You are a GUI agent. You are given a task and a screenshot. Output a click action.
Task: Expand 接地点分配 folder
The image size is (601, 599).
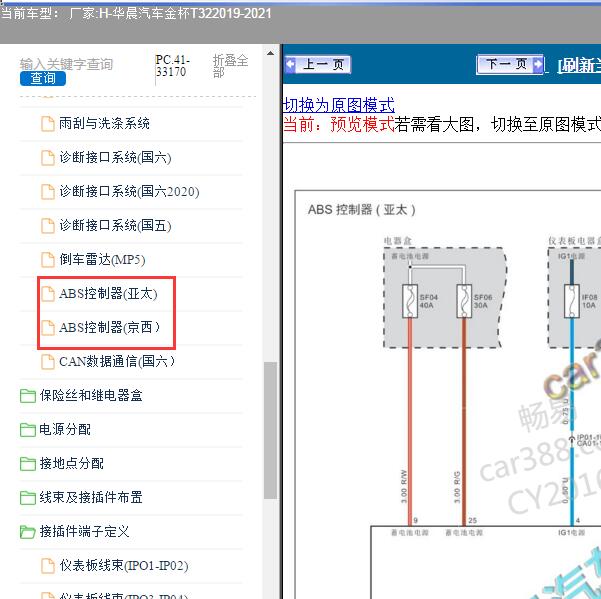pos(72,463)
